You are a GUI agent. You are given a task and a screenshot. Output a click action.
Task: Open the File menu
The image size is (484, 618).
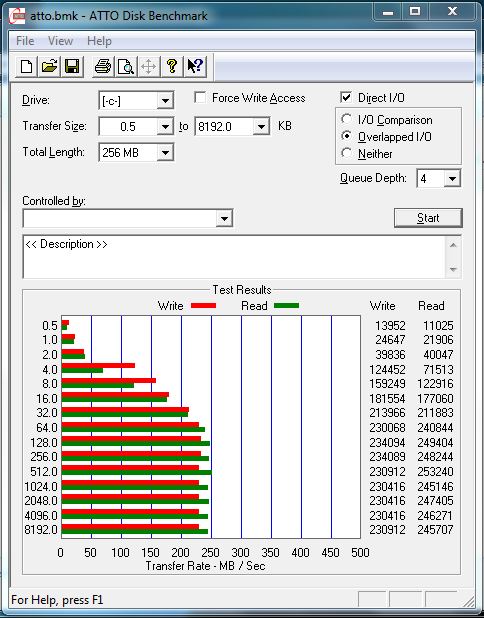pos(25,41)
